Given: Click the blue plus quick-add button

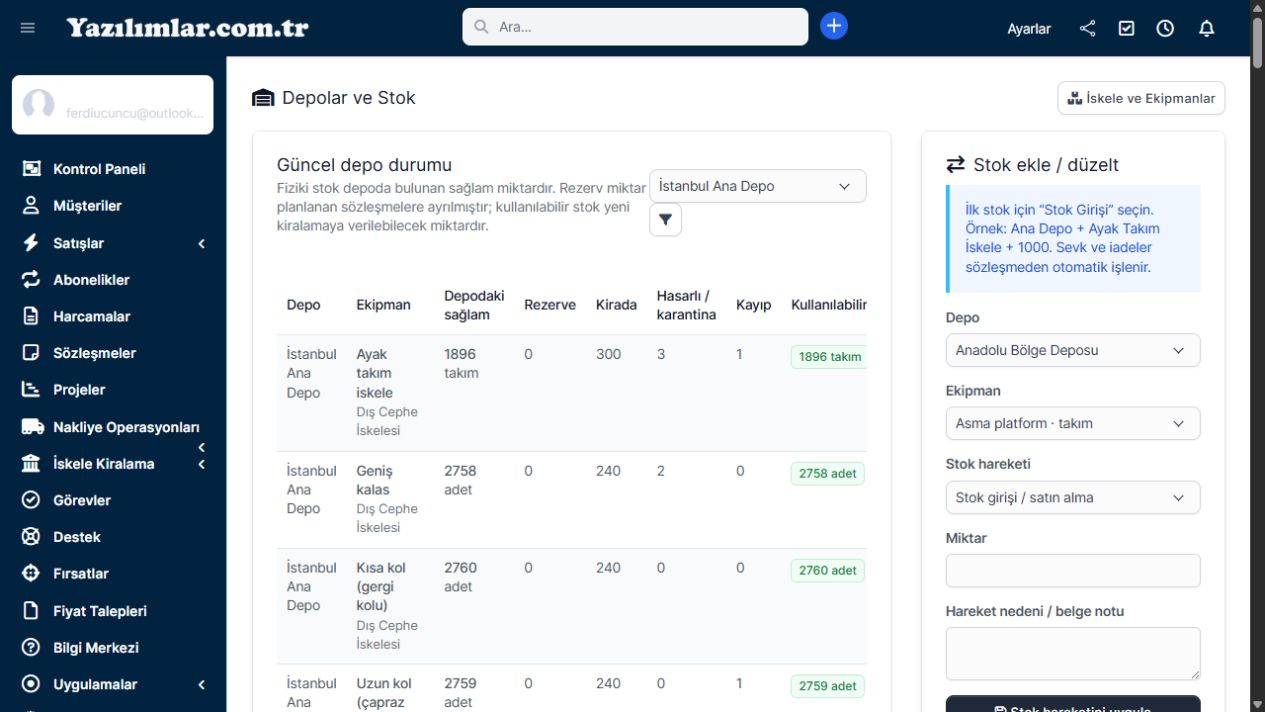Looking at the screenshot, I should 834,26.
